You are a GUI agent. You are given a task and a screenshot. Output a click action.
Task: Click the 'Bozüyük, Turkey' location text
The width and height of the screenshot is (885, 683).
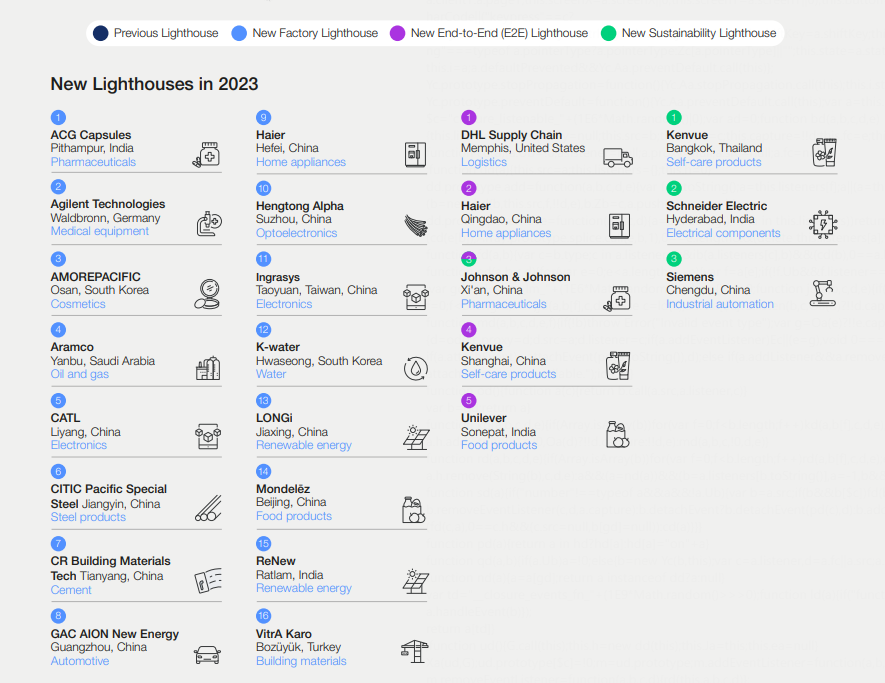(298, 647)
